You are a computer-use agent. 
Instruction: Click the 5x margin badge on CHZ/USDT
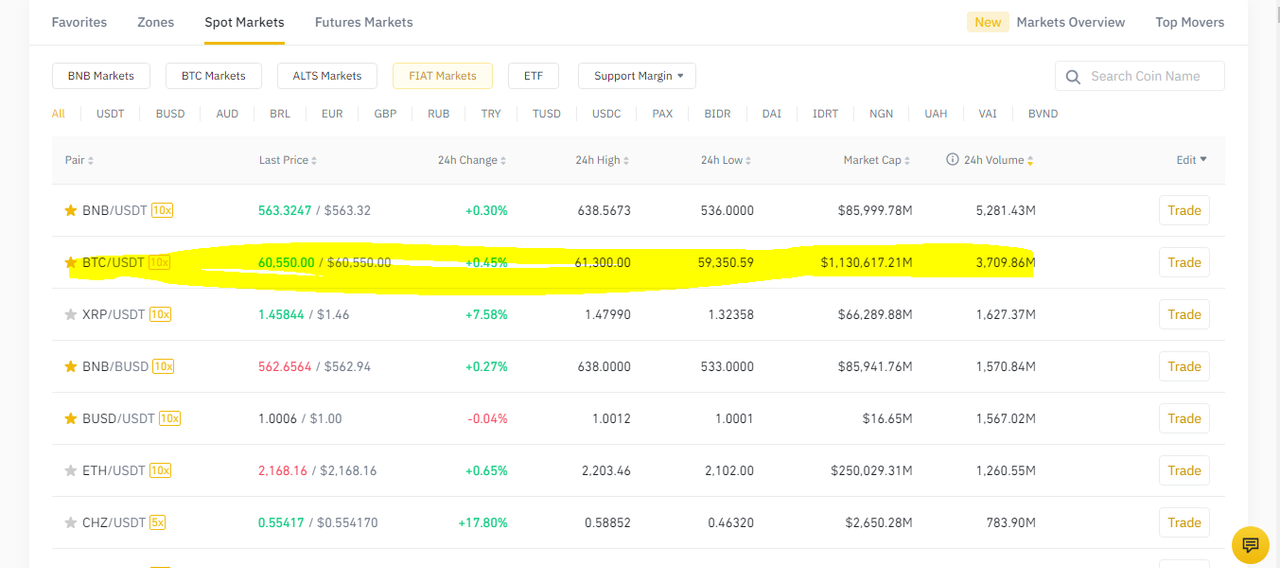tap(158, 522)
